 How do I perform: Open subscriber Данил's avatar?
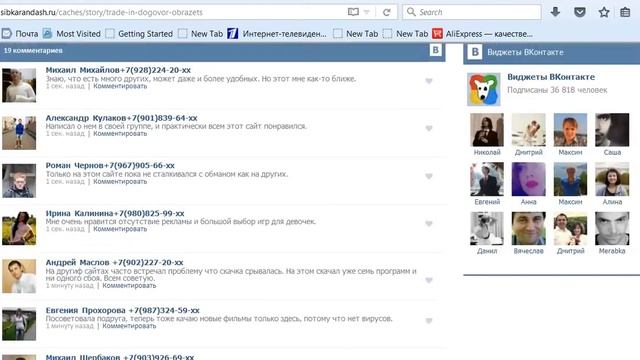[487, 229]
